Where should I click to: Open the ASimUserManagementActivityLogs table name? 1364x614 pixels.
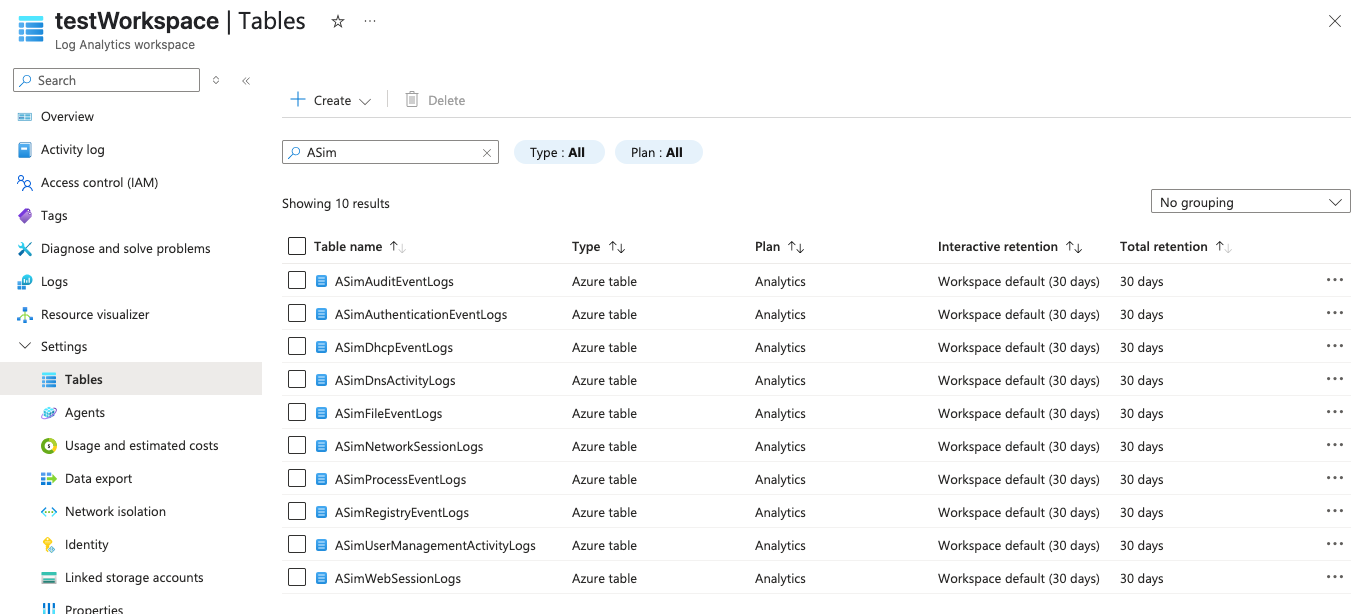point(435,545)
